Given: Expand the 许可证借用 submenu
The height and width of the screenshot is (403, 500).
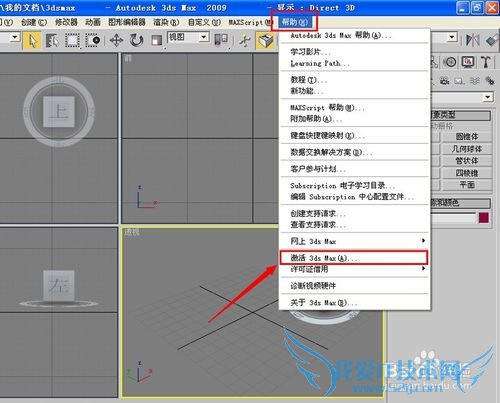Looking at the screenshot, I should tap(354, 269).
